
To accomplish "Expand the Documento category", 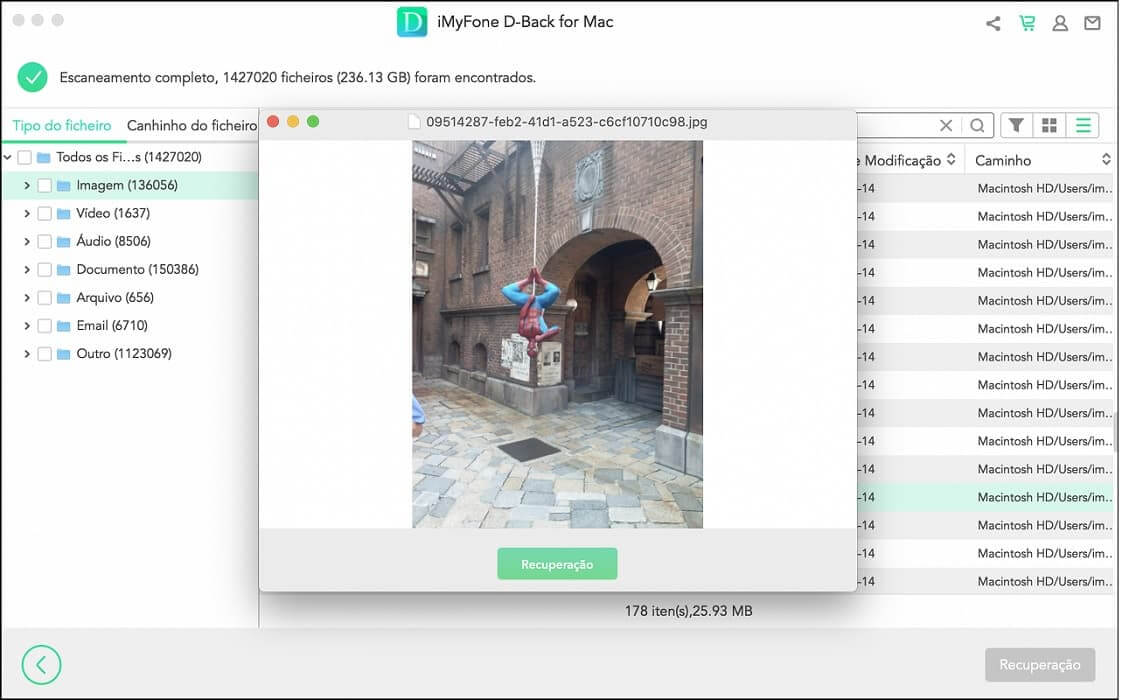I will click(x=26, y=270).
